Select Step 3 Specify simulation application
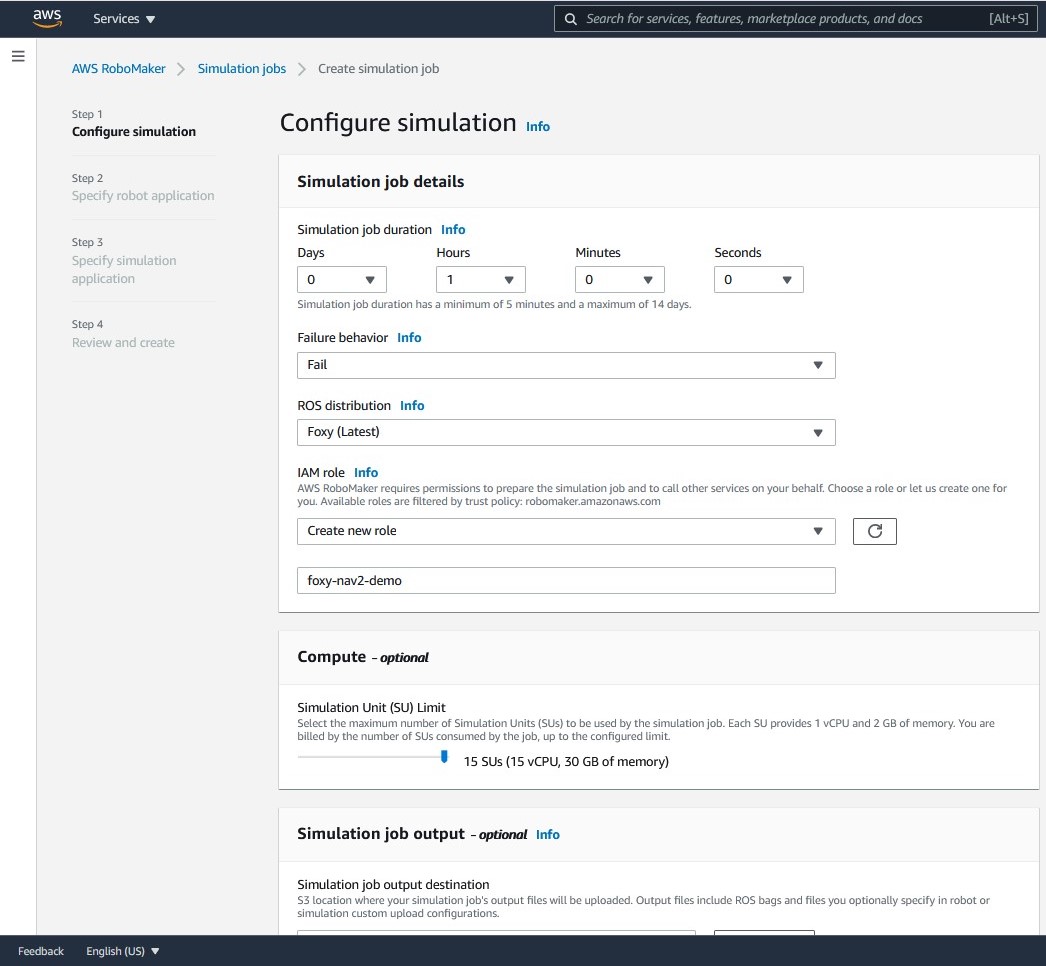 tap(124, 261)
